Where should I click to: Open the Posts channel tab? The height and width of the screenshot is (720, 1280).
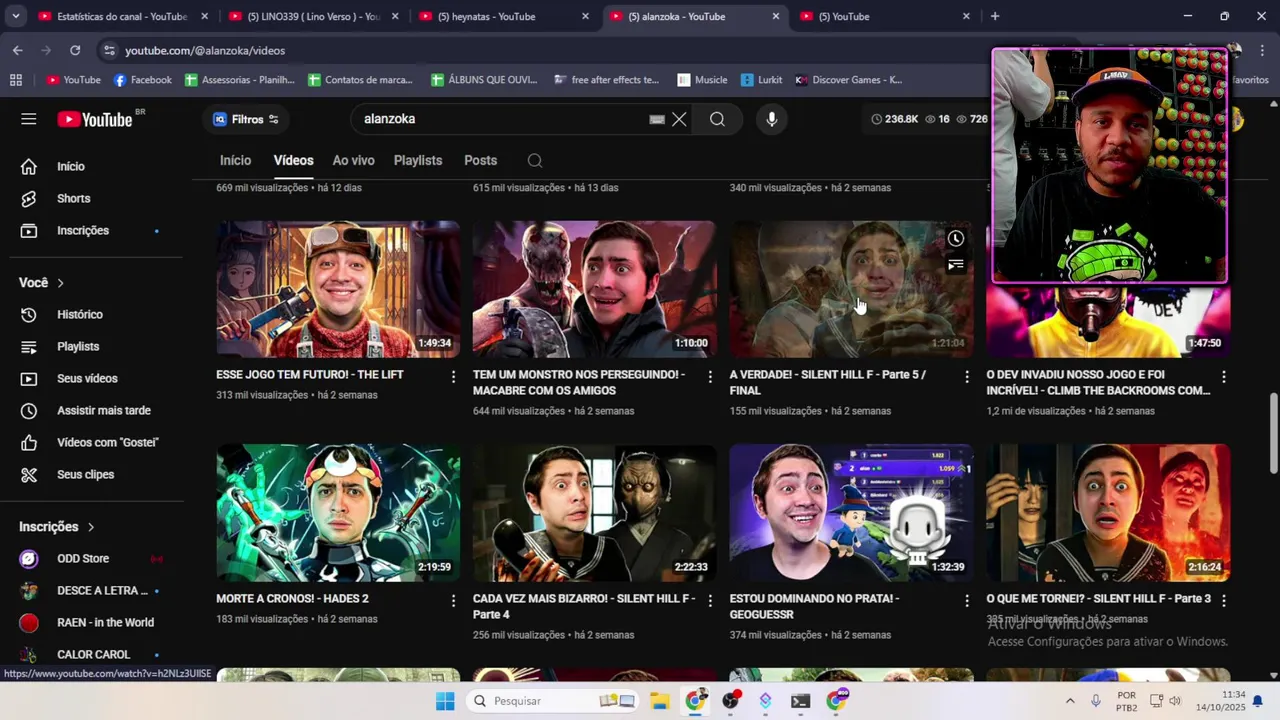480,161
